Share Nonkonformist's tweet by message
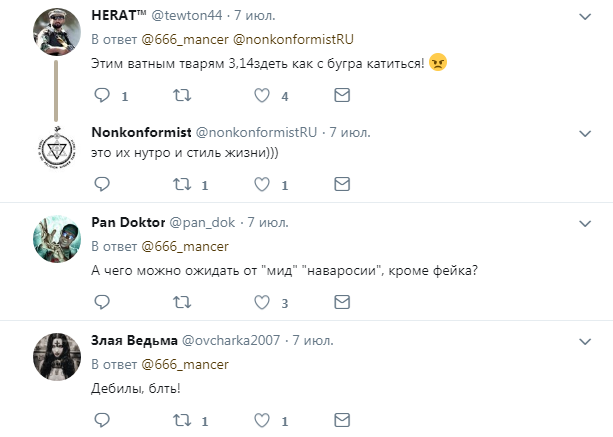This screenshot has height=437, width=613. coord(342,184)
